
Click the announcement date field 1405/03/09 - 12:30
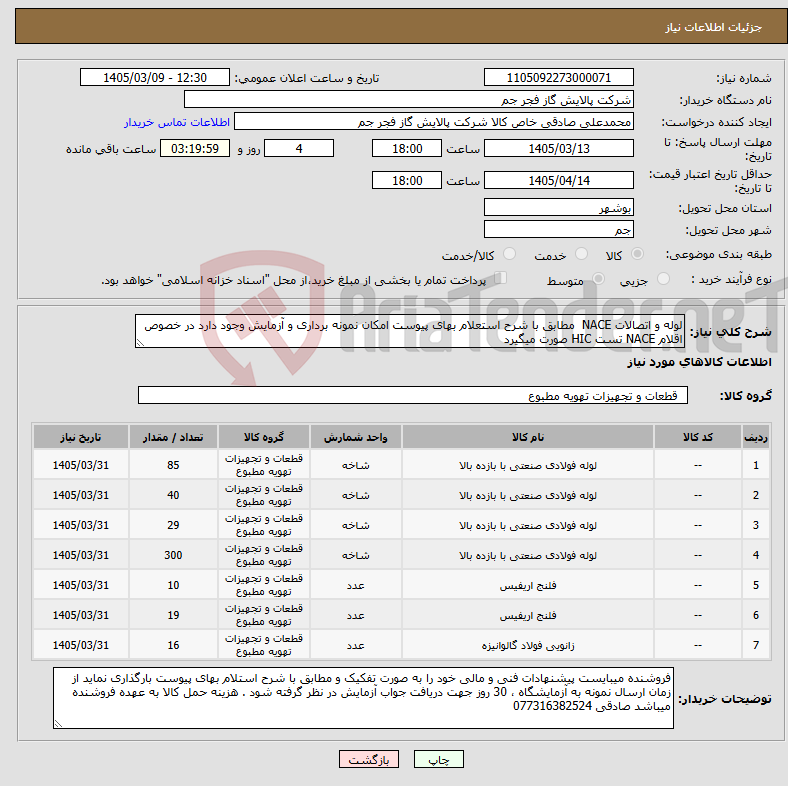[x=155, y=77]
